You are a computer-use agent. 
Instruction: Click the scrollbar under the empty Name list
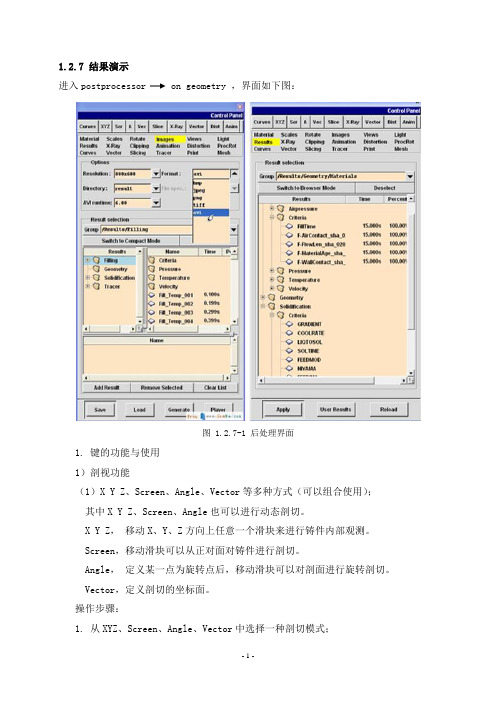[x=157, y=378]
